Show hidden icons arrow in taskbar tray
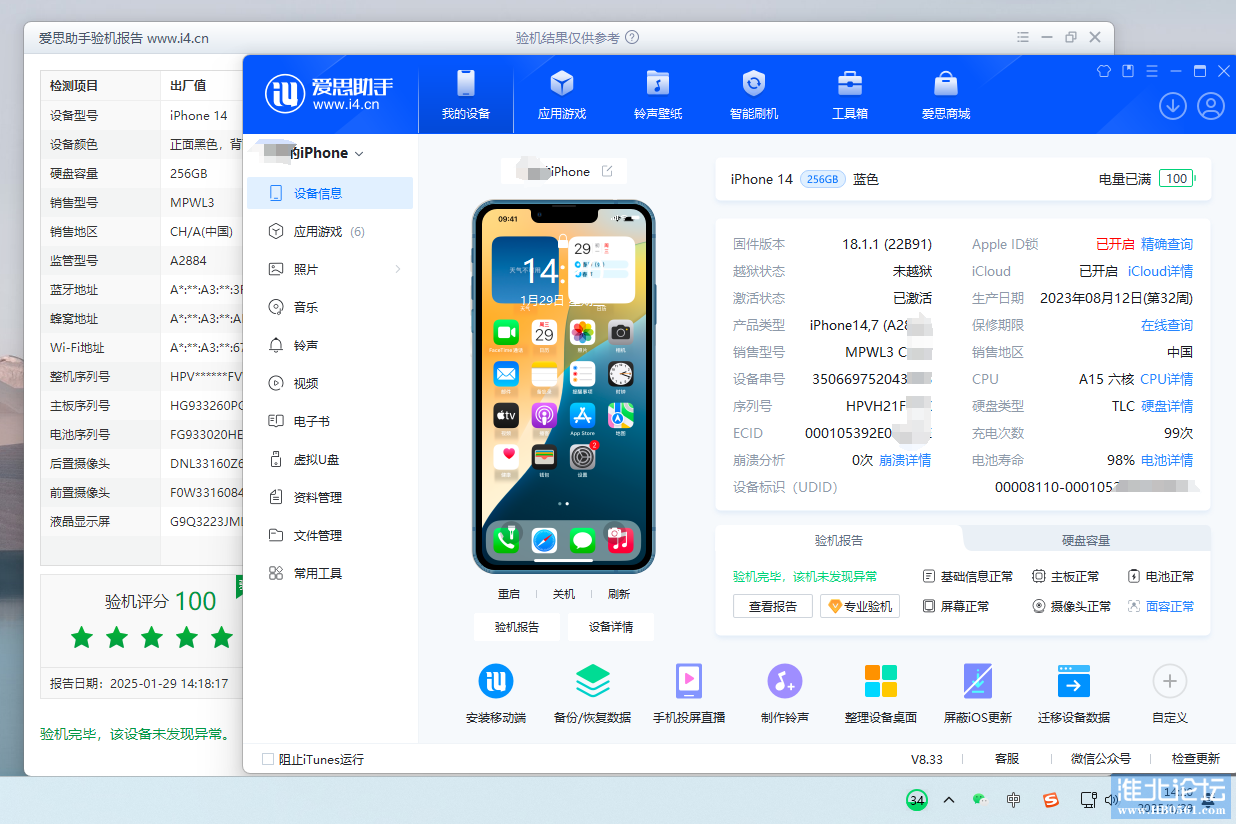Image resolution: width=1236 pixels, height=824 pixels. pos(948,800)
